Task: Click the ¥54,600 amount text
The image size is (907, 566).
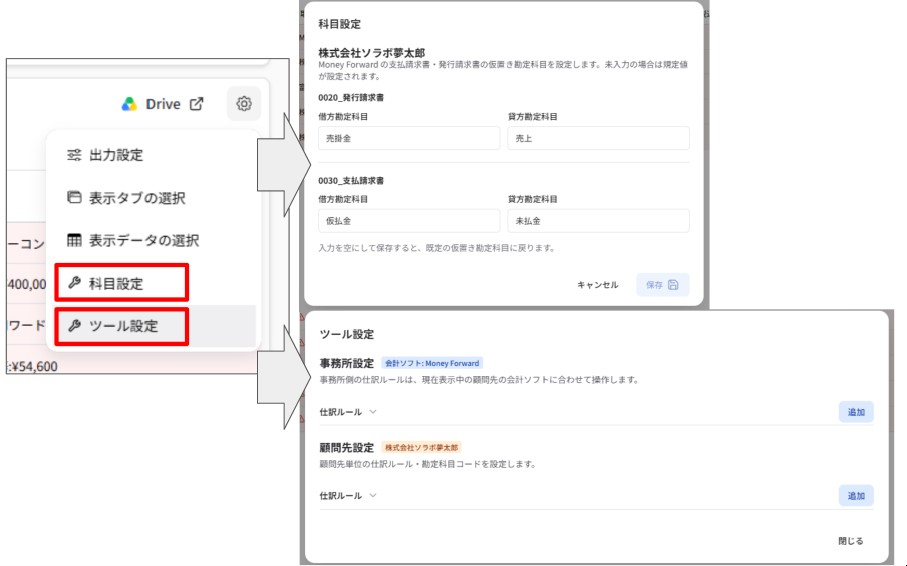Action: click(x=34, y=366)
